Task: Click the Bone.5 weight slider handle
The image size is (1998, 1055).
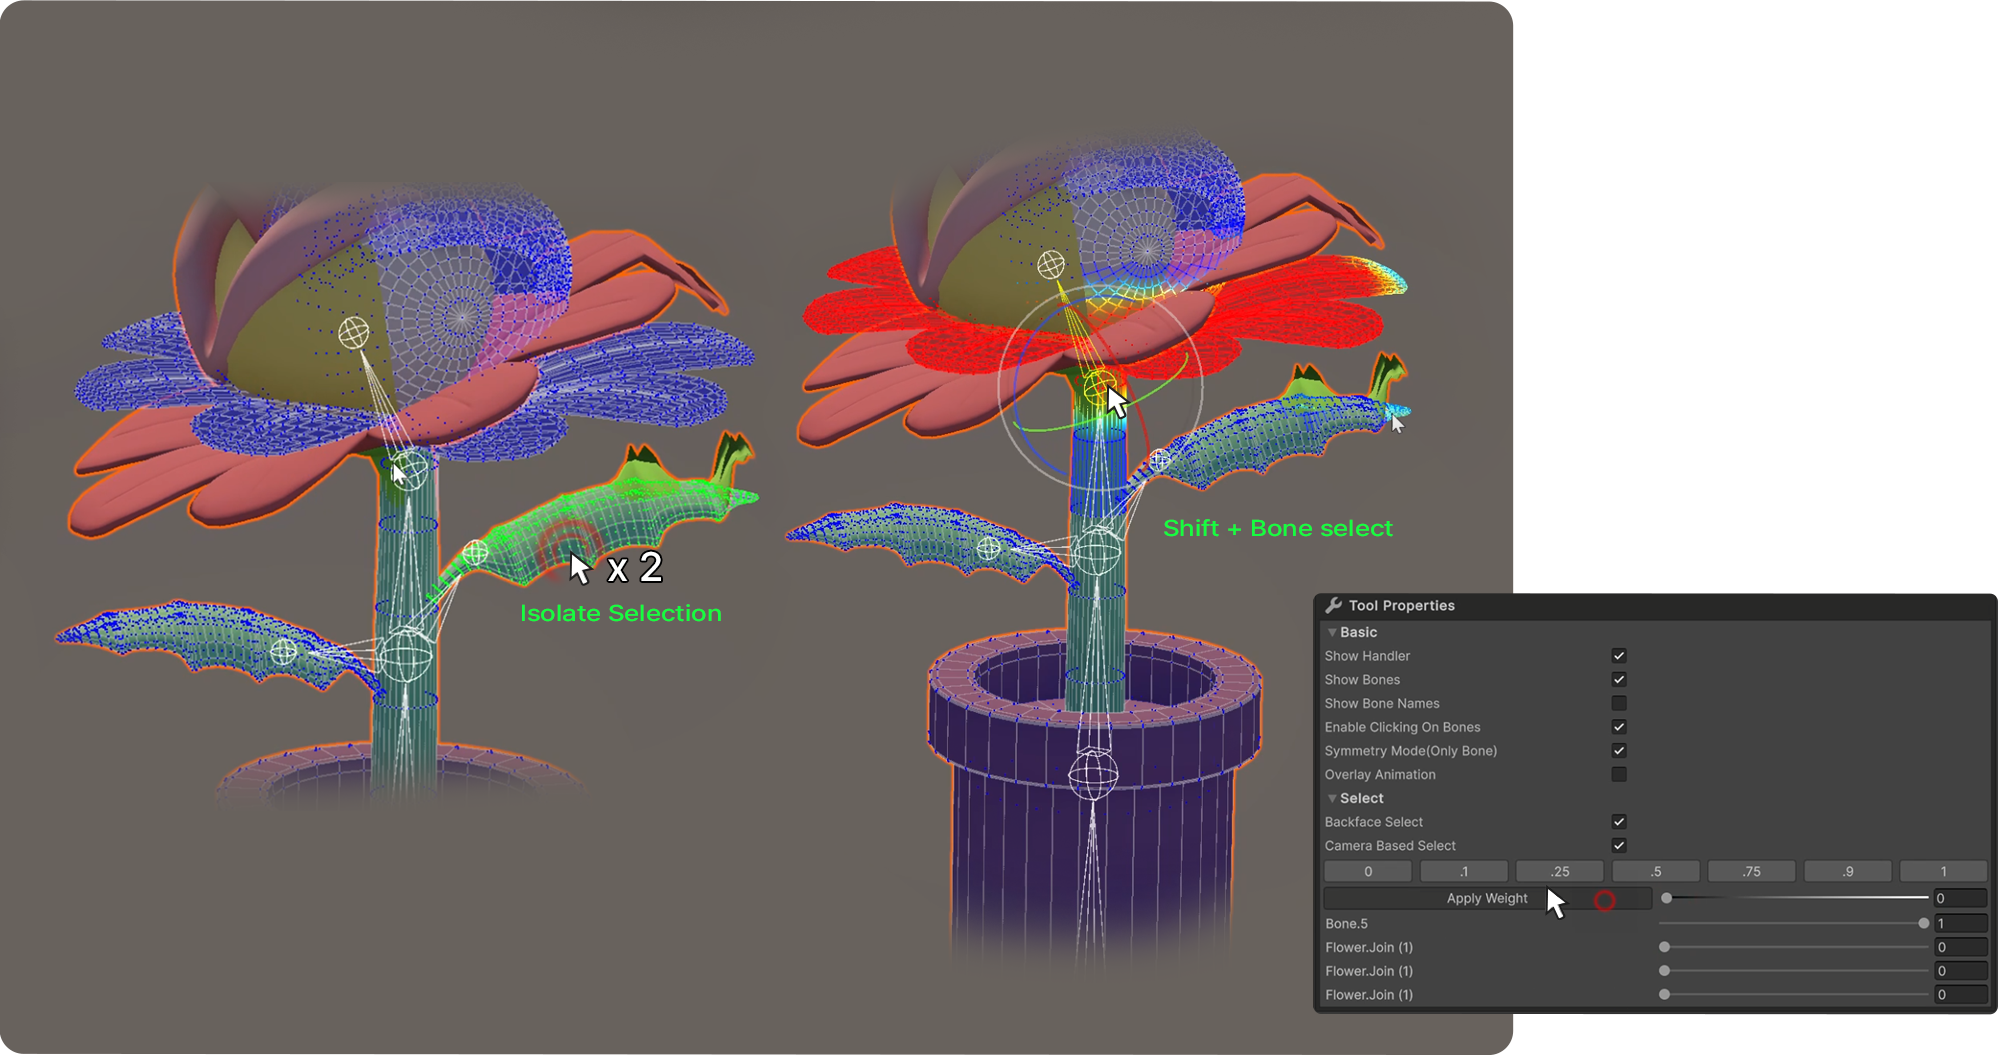Action: (1923, 923)
